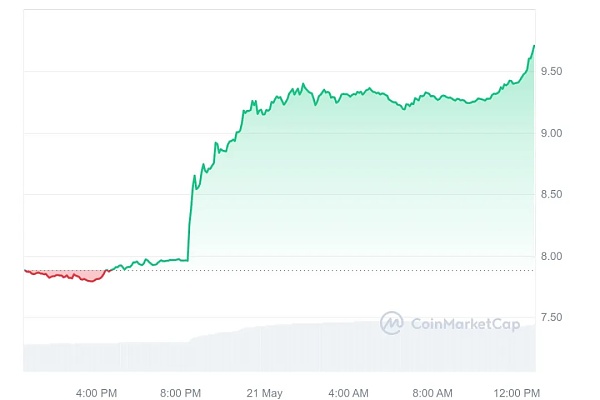Click the 8:00 PM time label
The width and height of the screenshot is (600, 400).
coord(181,391)
